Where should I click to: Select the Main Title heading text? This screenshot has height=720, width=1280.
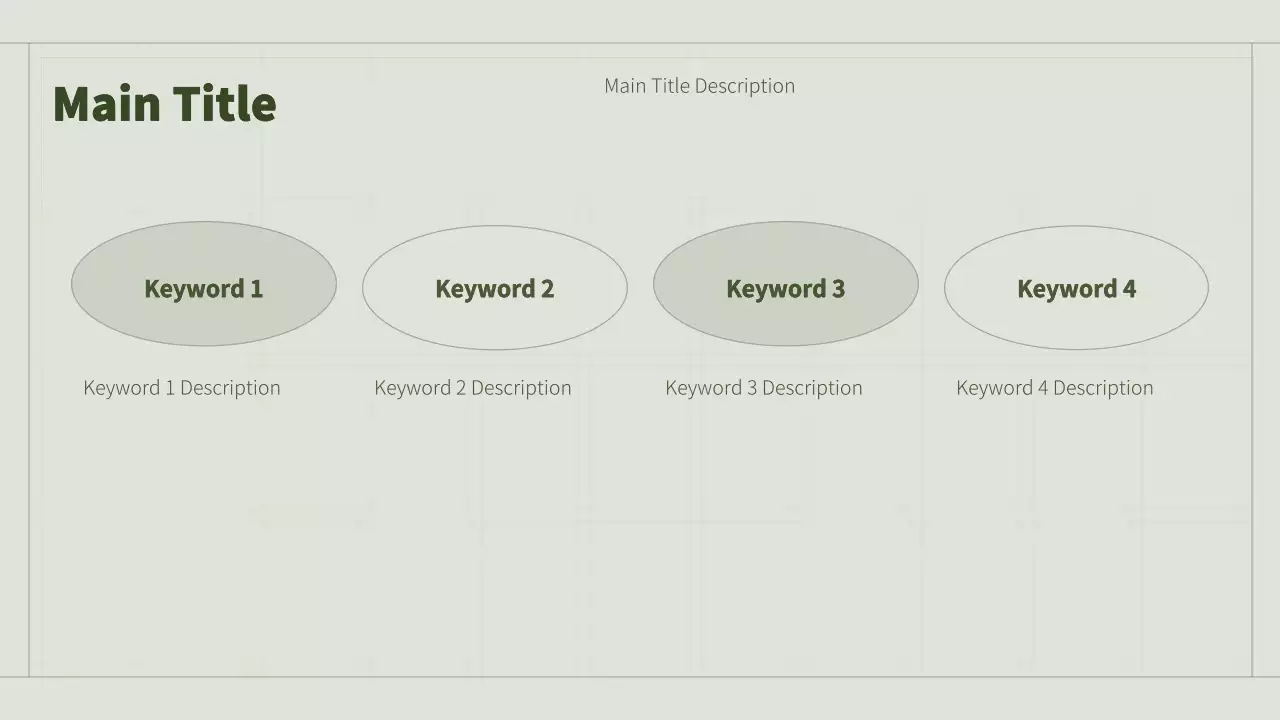(164, 104)
